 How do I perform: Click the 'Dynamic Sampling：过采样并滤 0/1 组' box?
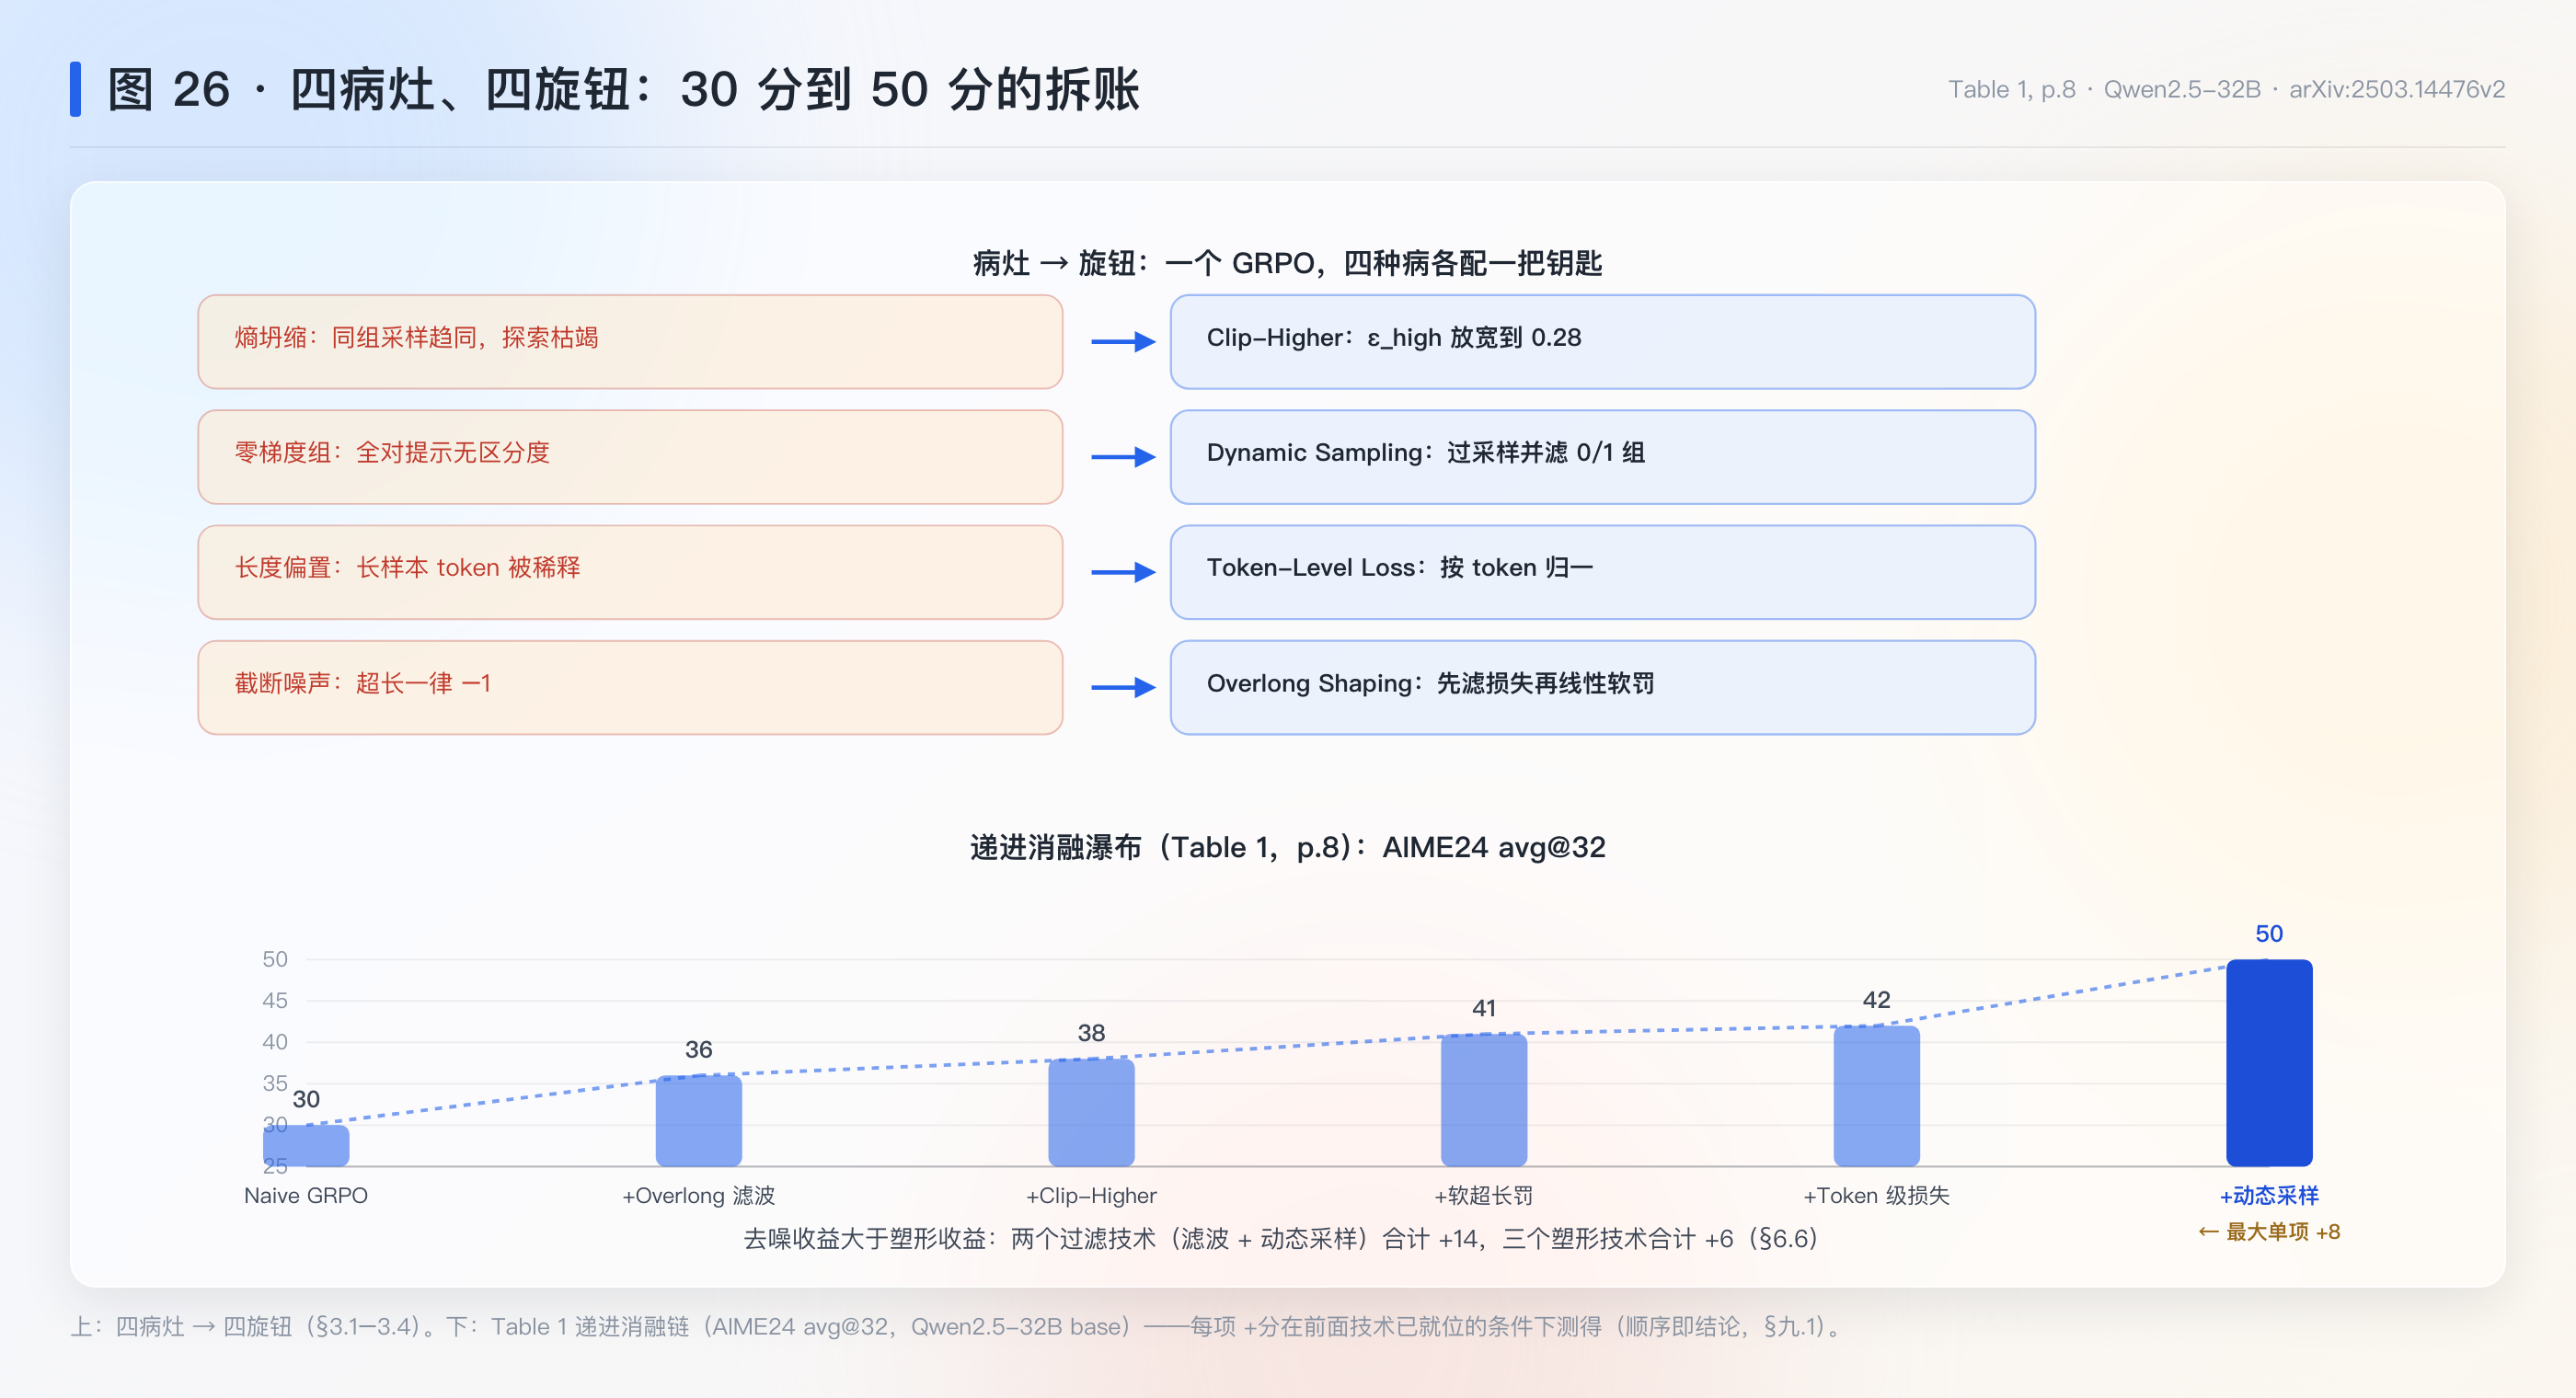(1602, 457)
